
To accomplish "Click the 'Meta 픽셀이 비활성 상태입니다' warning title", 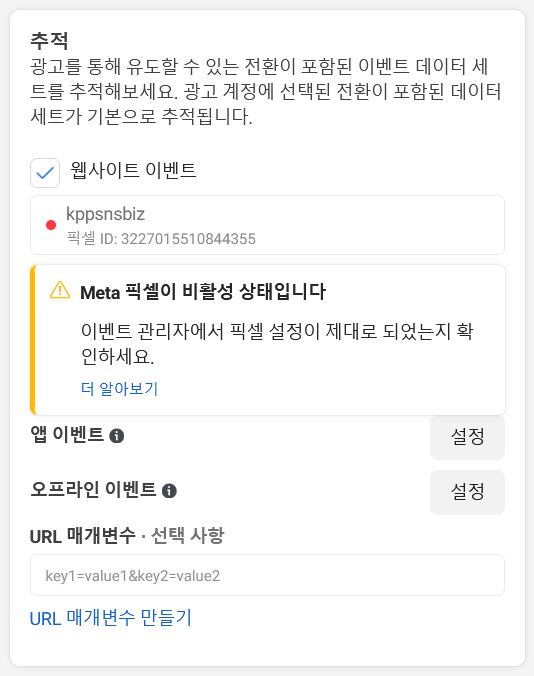I will point(203,292).
